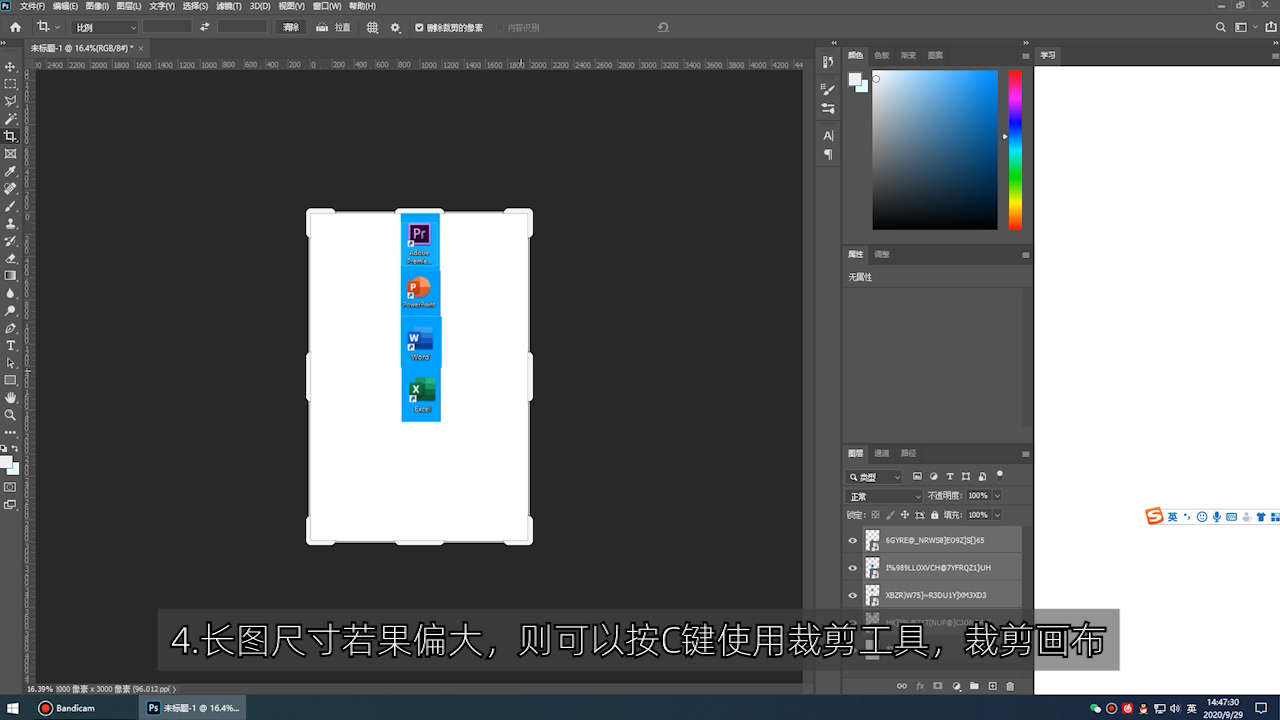The width and height of the screenshot is (1280, 720).
Task: Toggle layer filter on/off switch
Action: (x=999, y=475)
